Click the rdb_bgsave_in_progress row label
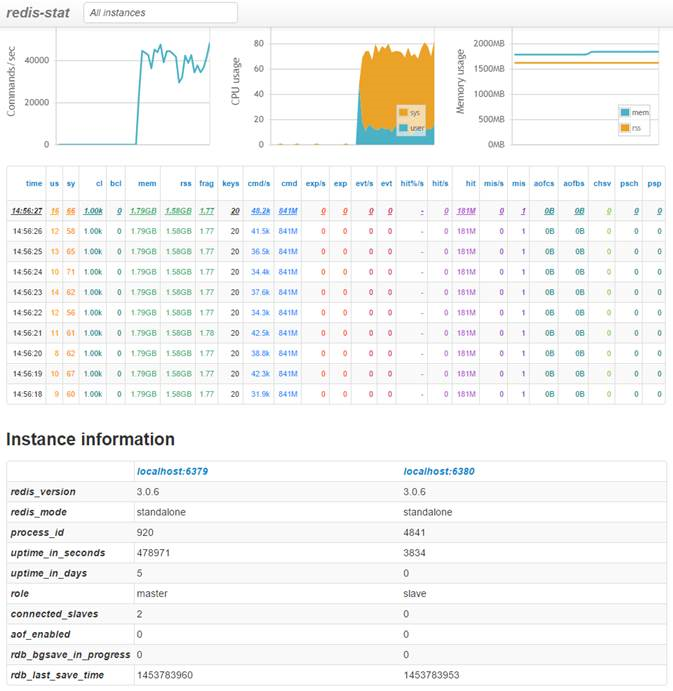 70,655
